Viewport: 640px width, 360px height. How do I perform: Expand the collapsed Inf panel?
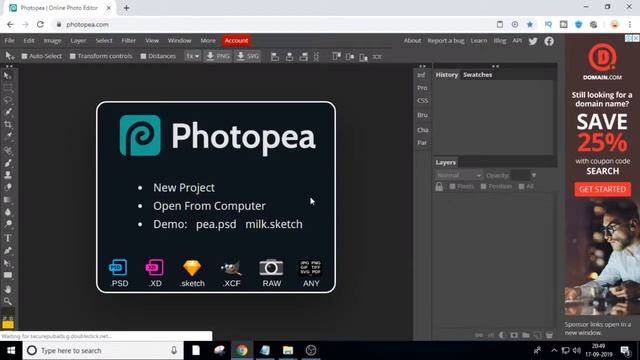422,75
